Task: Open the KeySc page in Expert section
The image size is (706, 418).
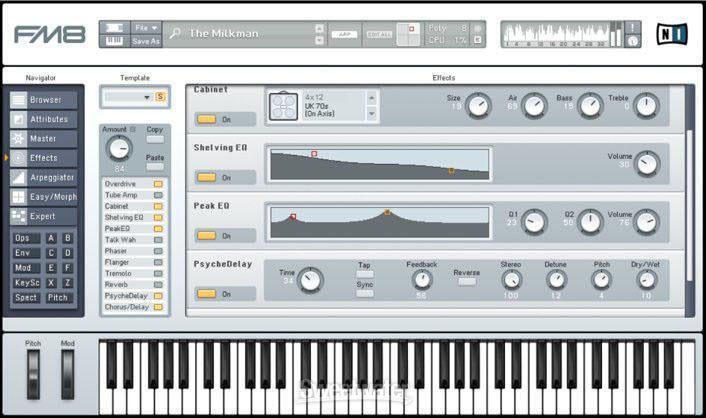Action: point(26,283)
